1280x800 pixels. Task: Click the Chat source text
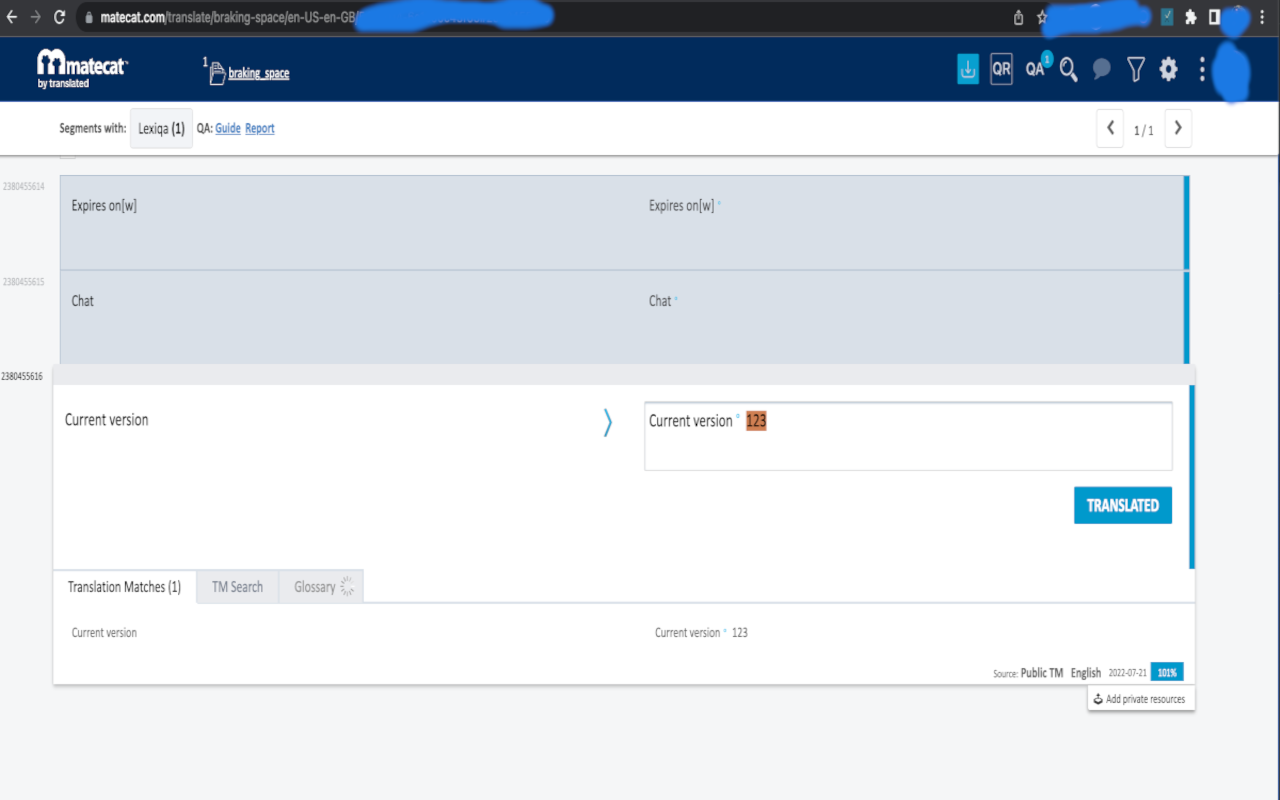click(x=83, y=301)
